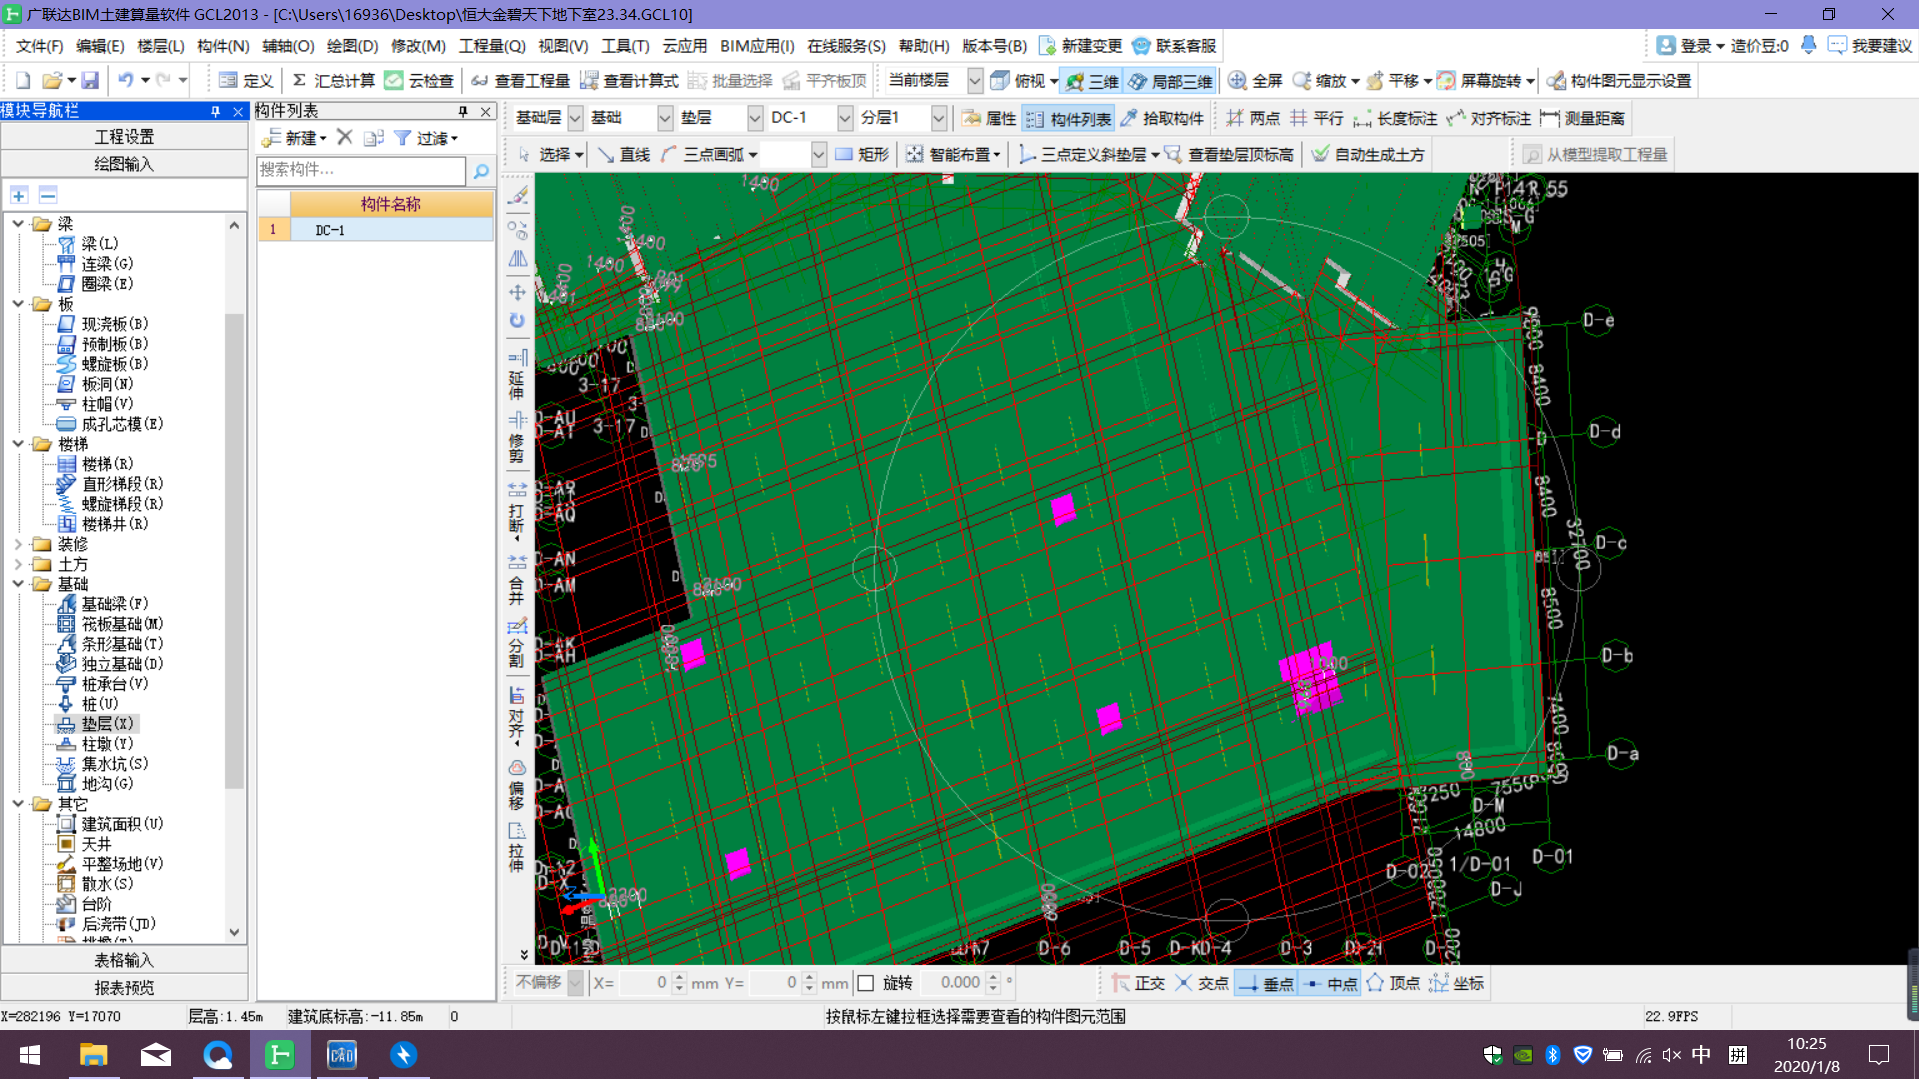The height and width of the screenshot is (1079, 1919).
Task: Click the 表格输入 panel button
Action: coord(124,960)
